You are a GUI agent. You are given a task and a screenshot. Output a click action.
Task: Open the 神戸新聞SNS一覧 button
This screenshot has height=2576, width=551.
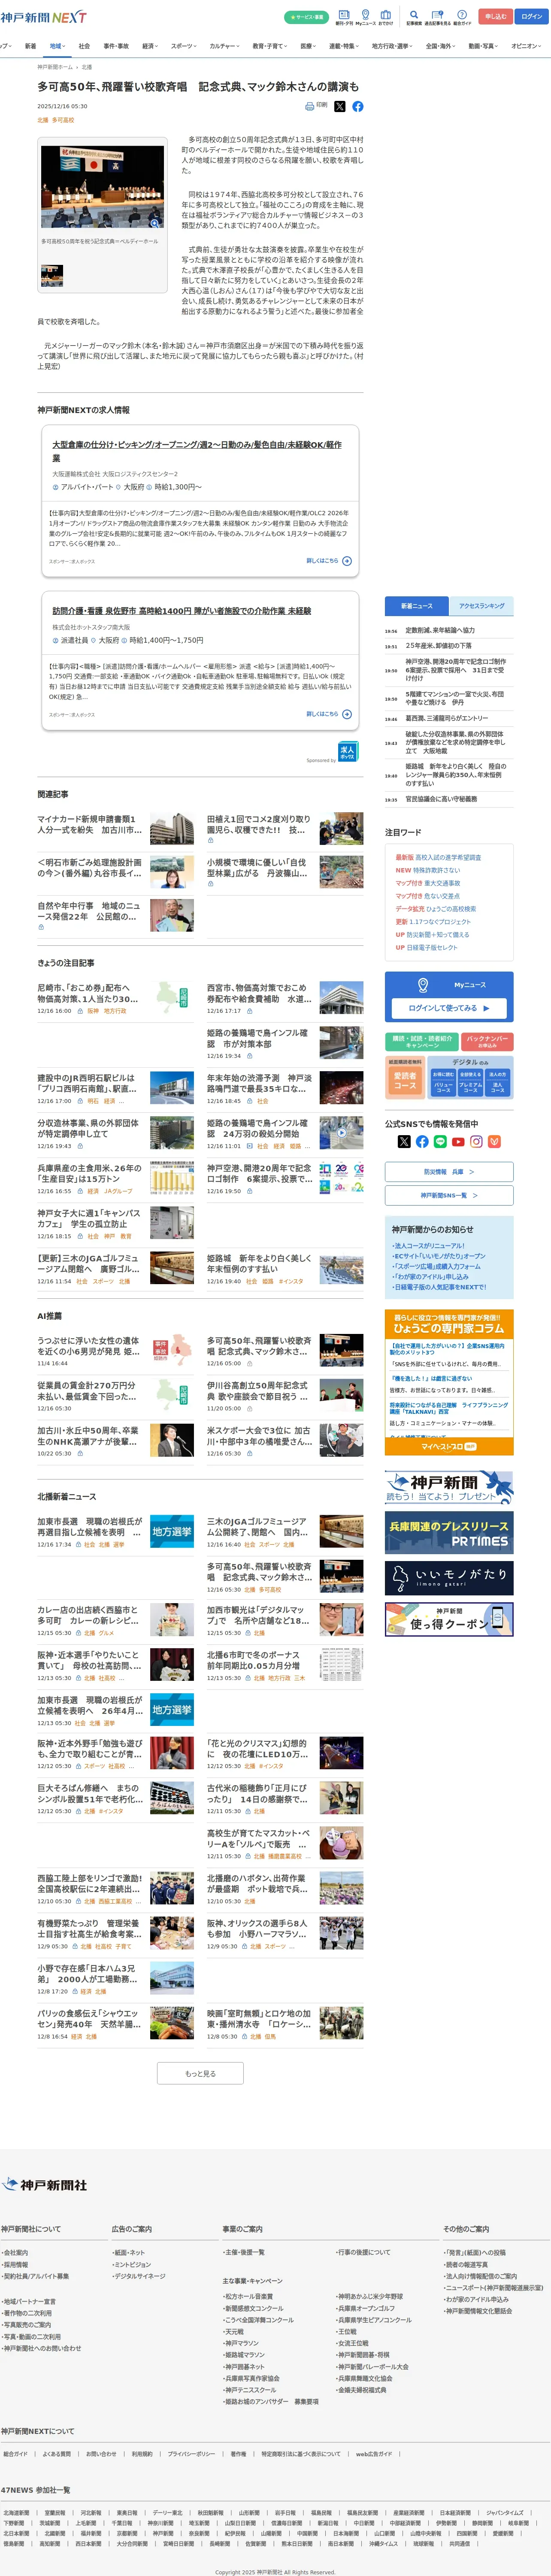tap(449, 1195)
